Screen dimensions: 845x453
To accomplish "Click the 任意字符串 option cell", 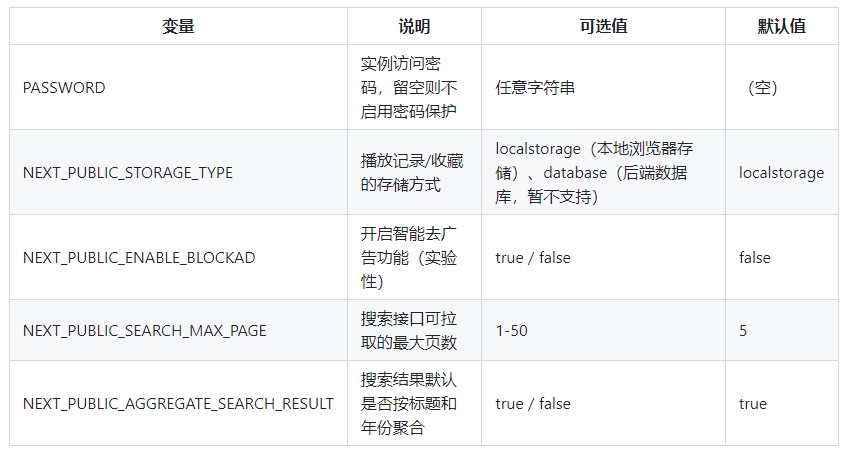I will [535, 88].
